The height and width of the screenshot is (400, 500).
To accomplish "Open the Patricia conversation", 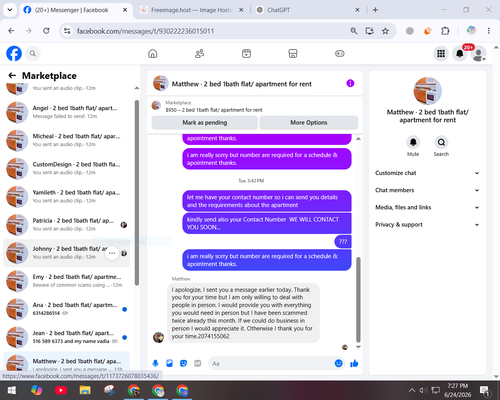I will coord(67,225).
